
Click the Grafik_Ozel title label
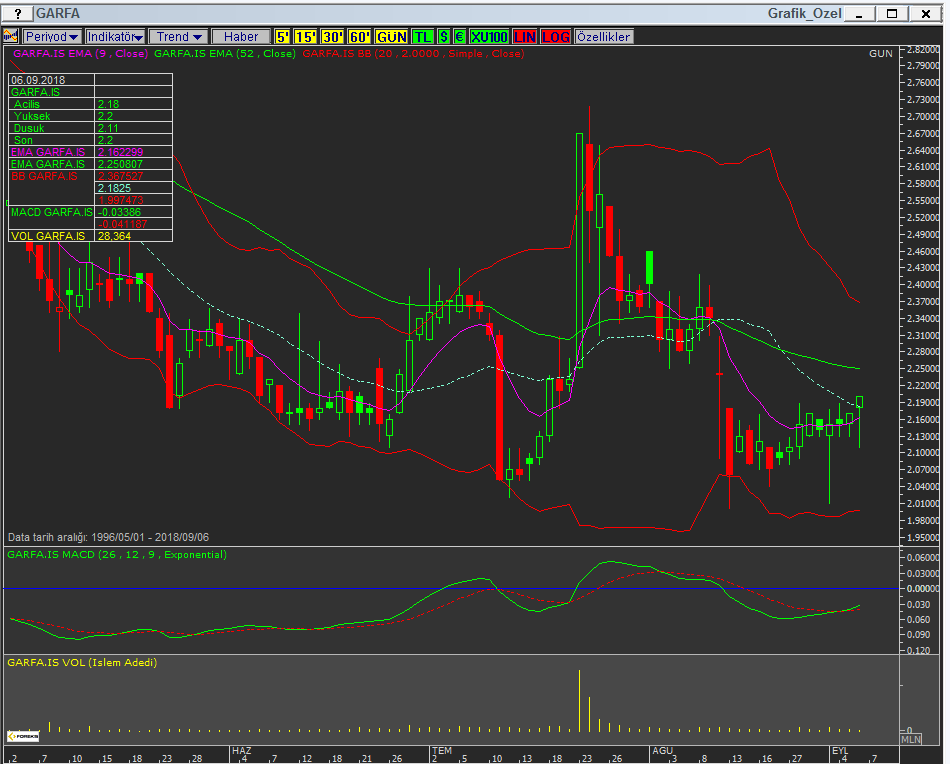tap(805, 13)
